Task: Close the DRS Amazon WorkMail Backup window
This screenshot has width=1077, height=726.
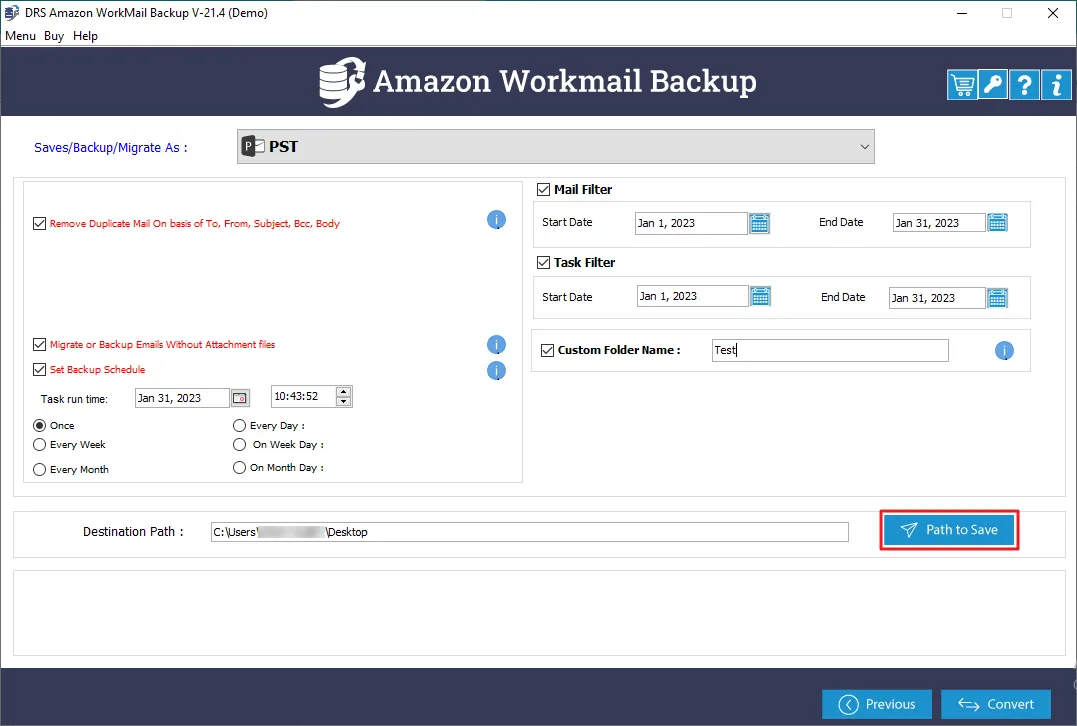Action: 1053,13
